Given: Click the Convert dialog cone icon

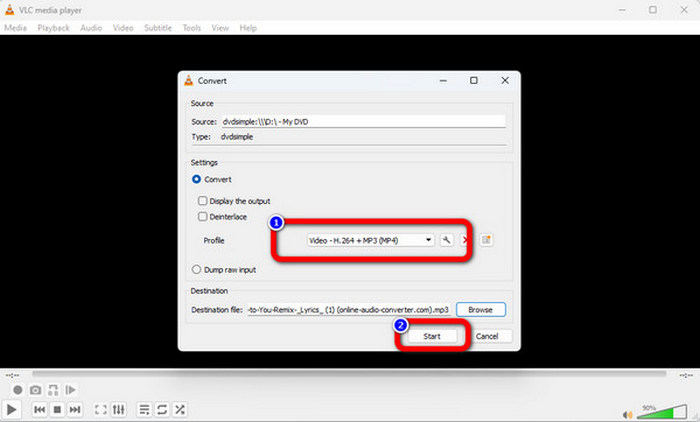Looking at the screenshot, I should [188, 80].
